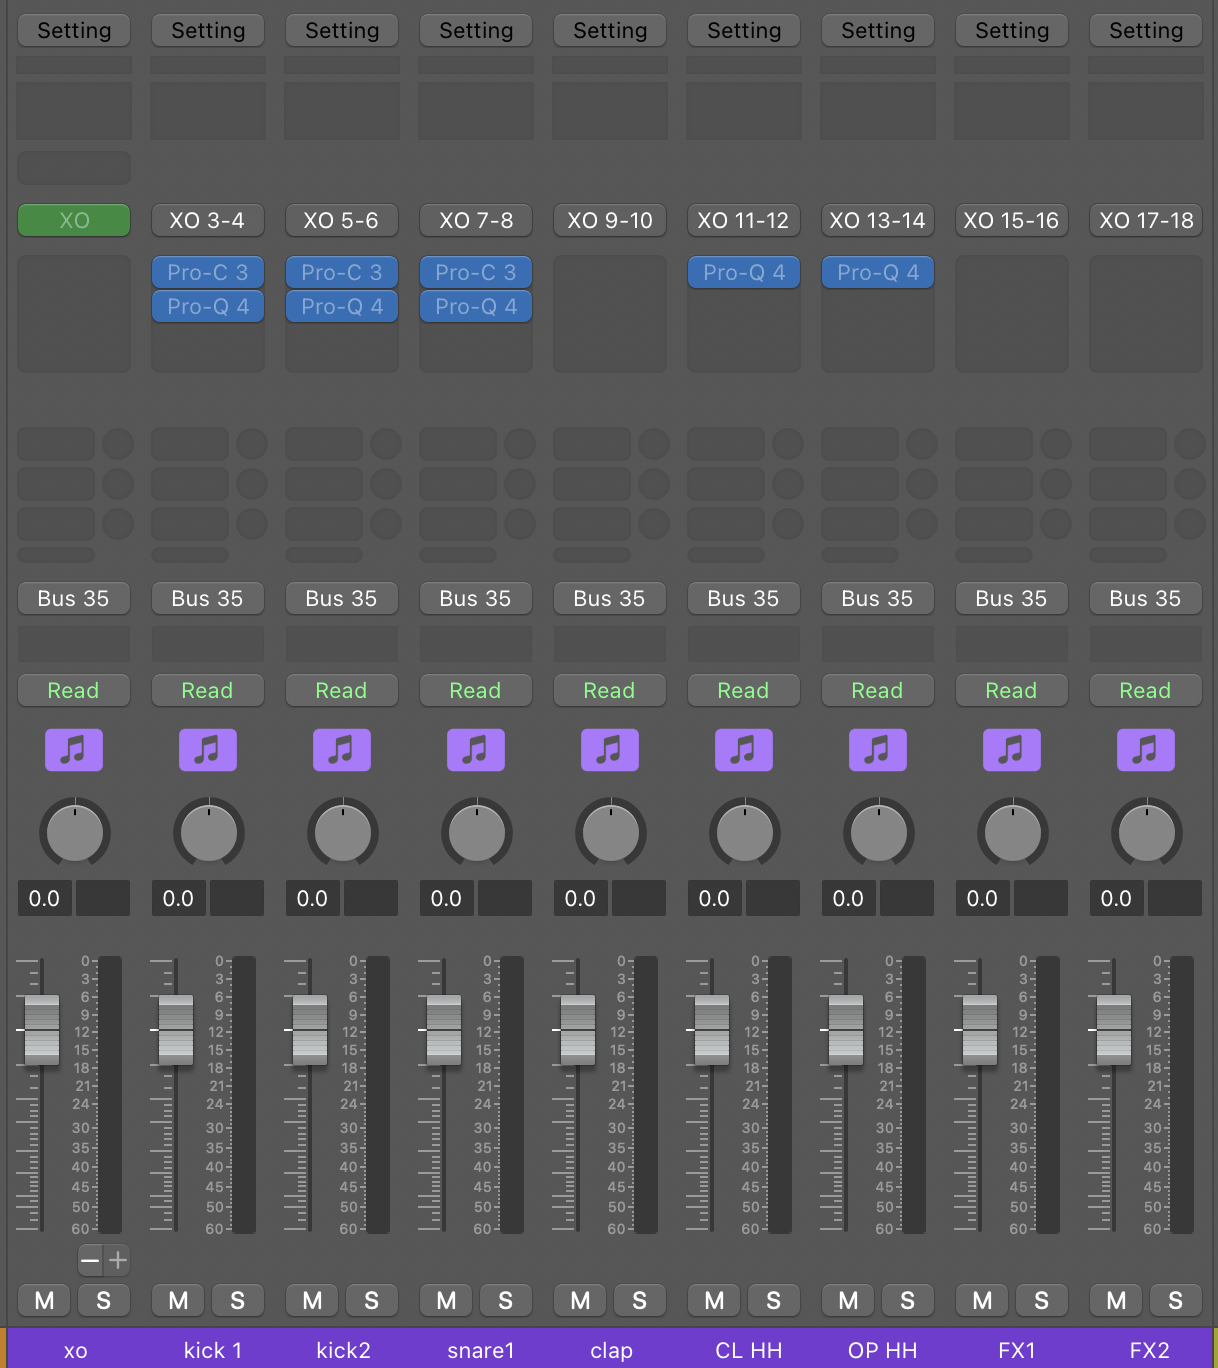Click the first send slot on xo

(57, 443)
